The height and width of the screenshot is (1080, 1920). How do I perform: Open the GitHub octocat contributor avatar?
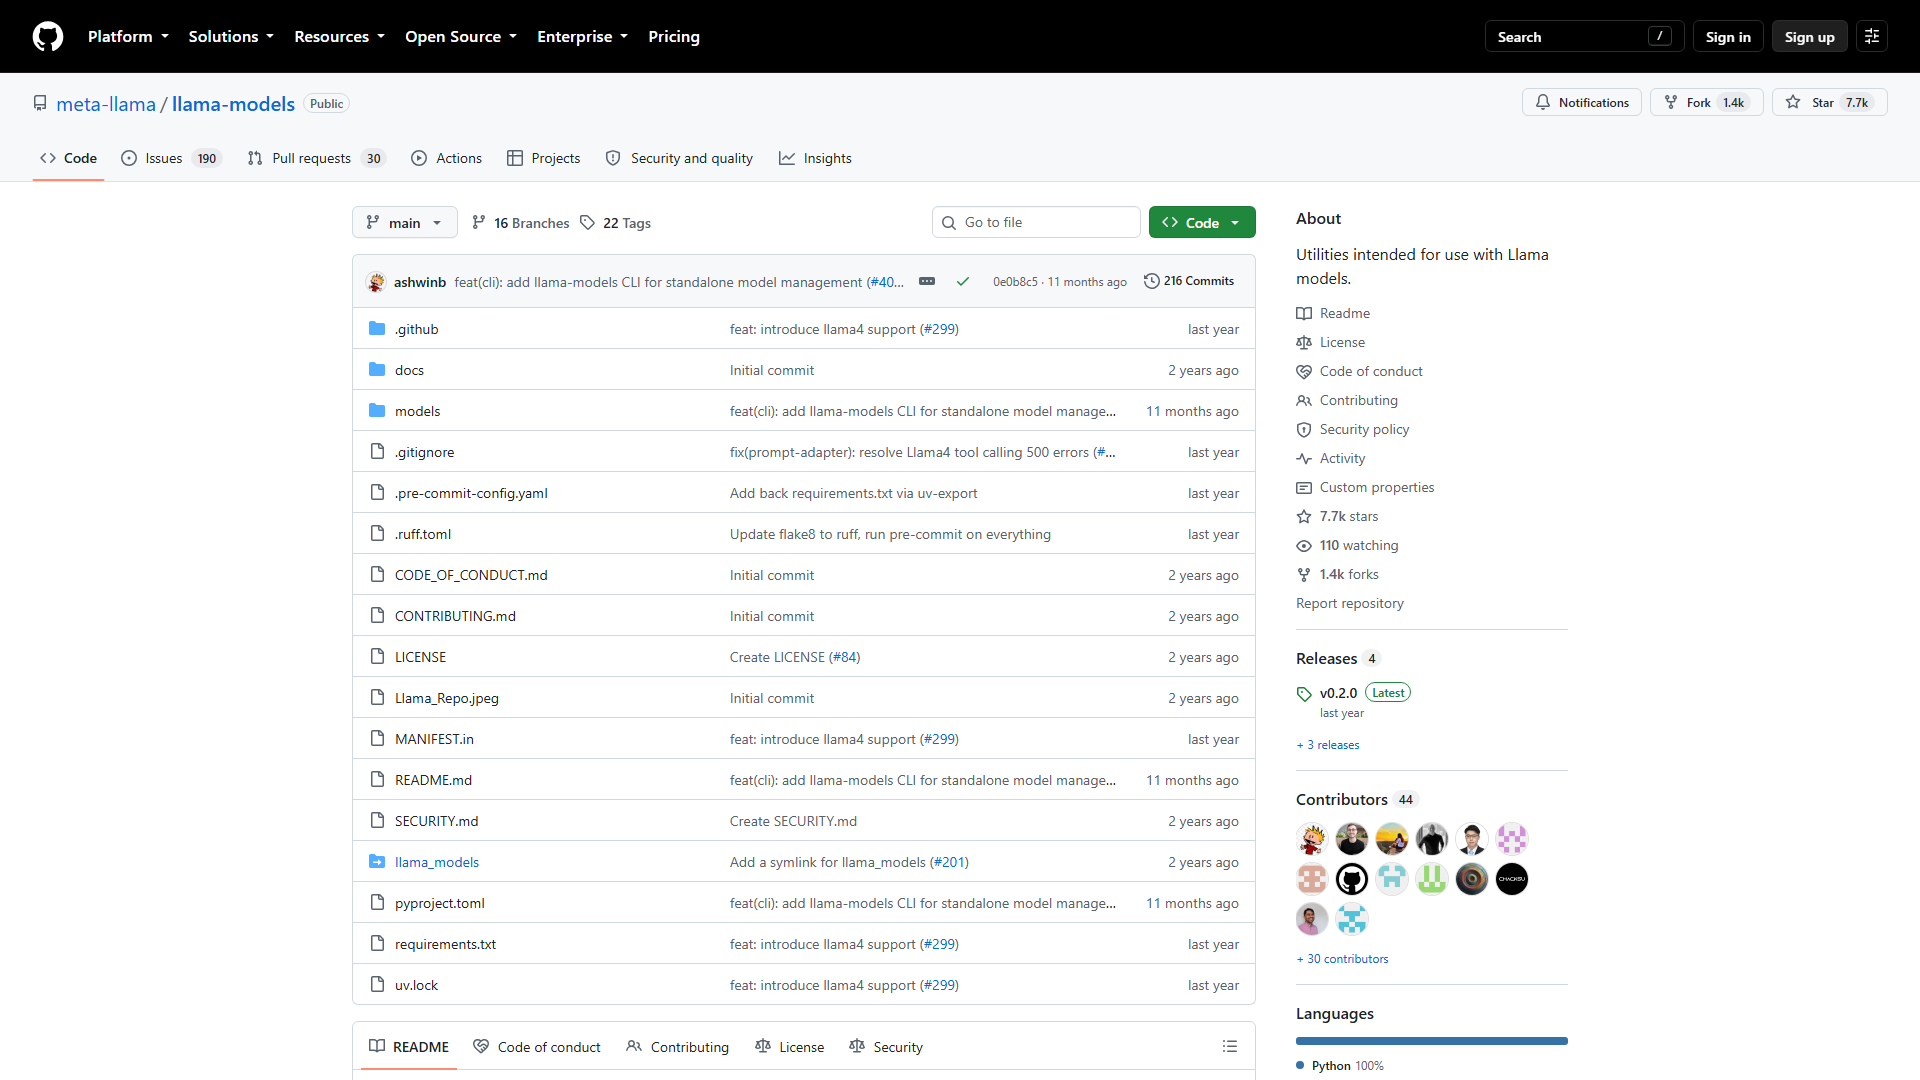pyautogui.click(x=1352, y=879)
